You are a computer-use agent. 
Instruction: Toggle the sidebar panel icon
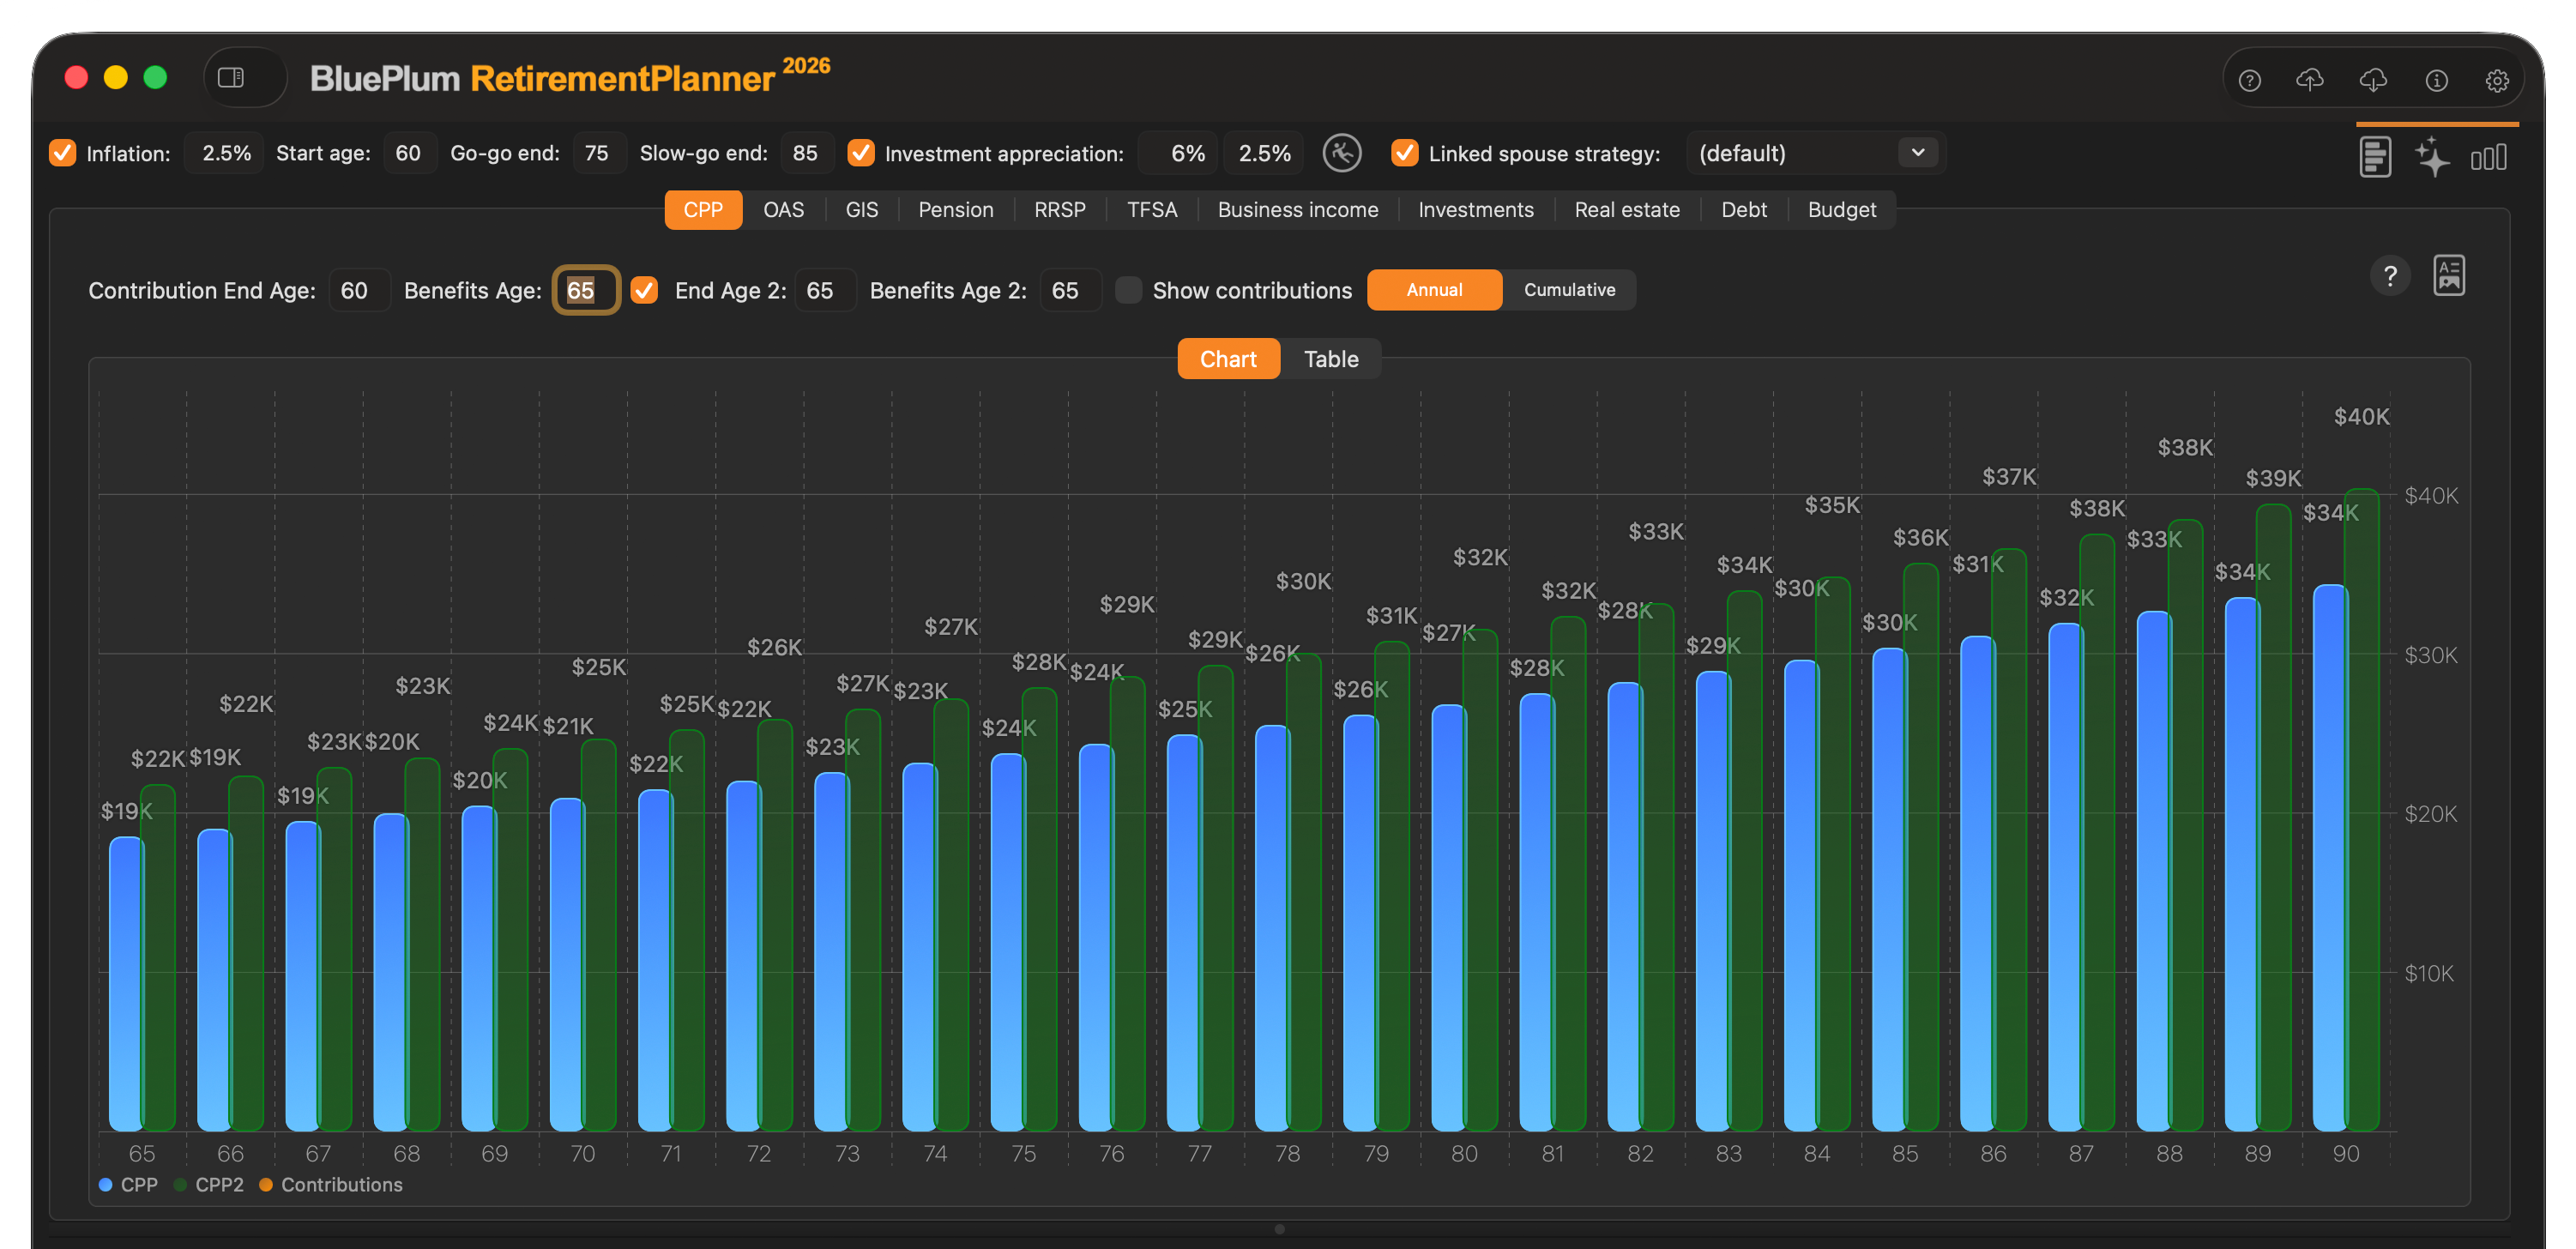pyautogui.click(x=231, y=78)
